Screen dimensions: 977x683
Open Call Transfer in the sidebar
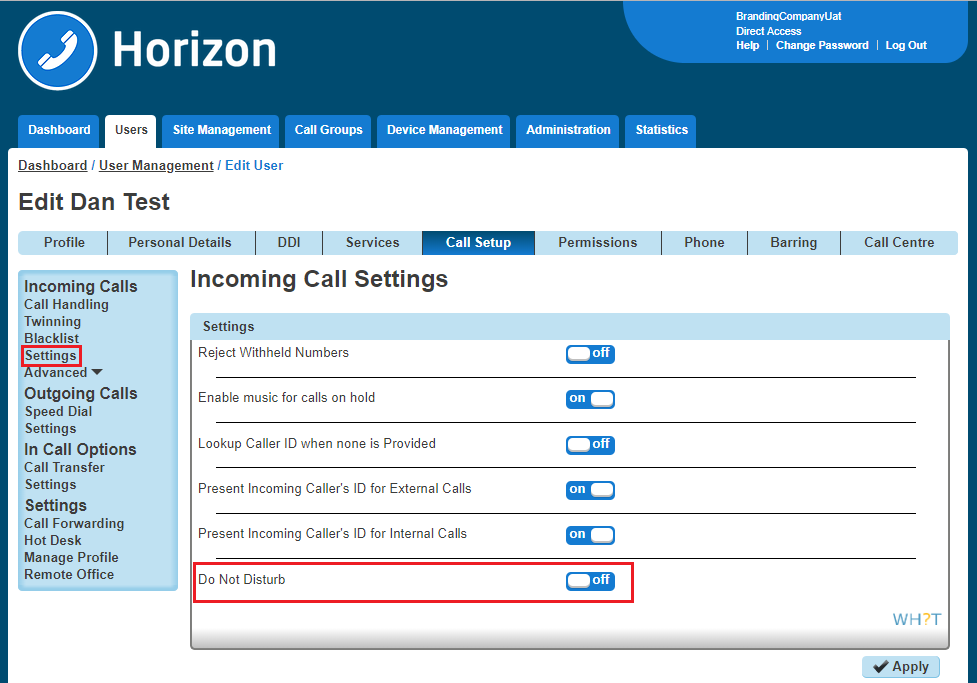click(x=64, y=467)
